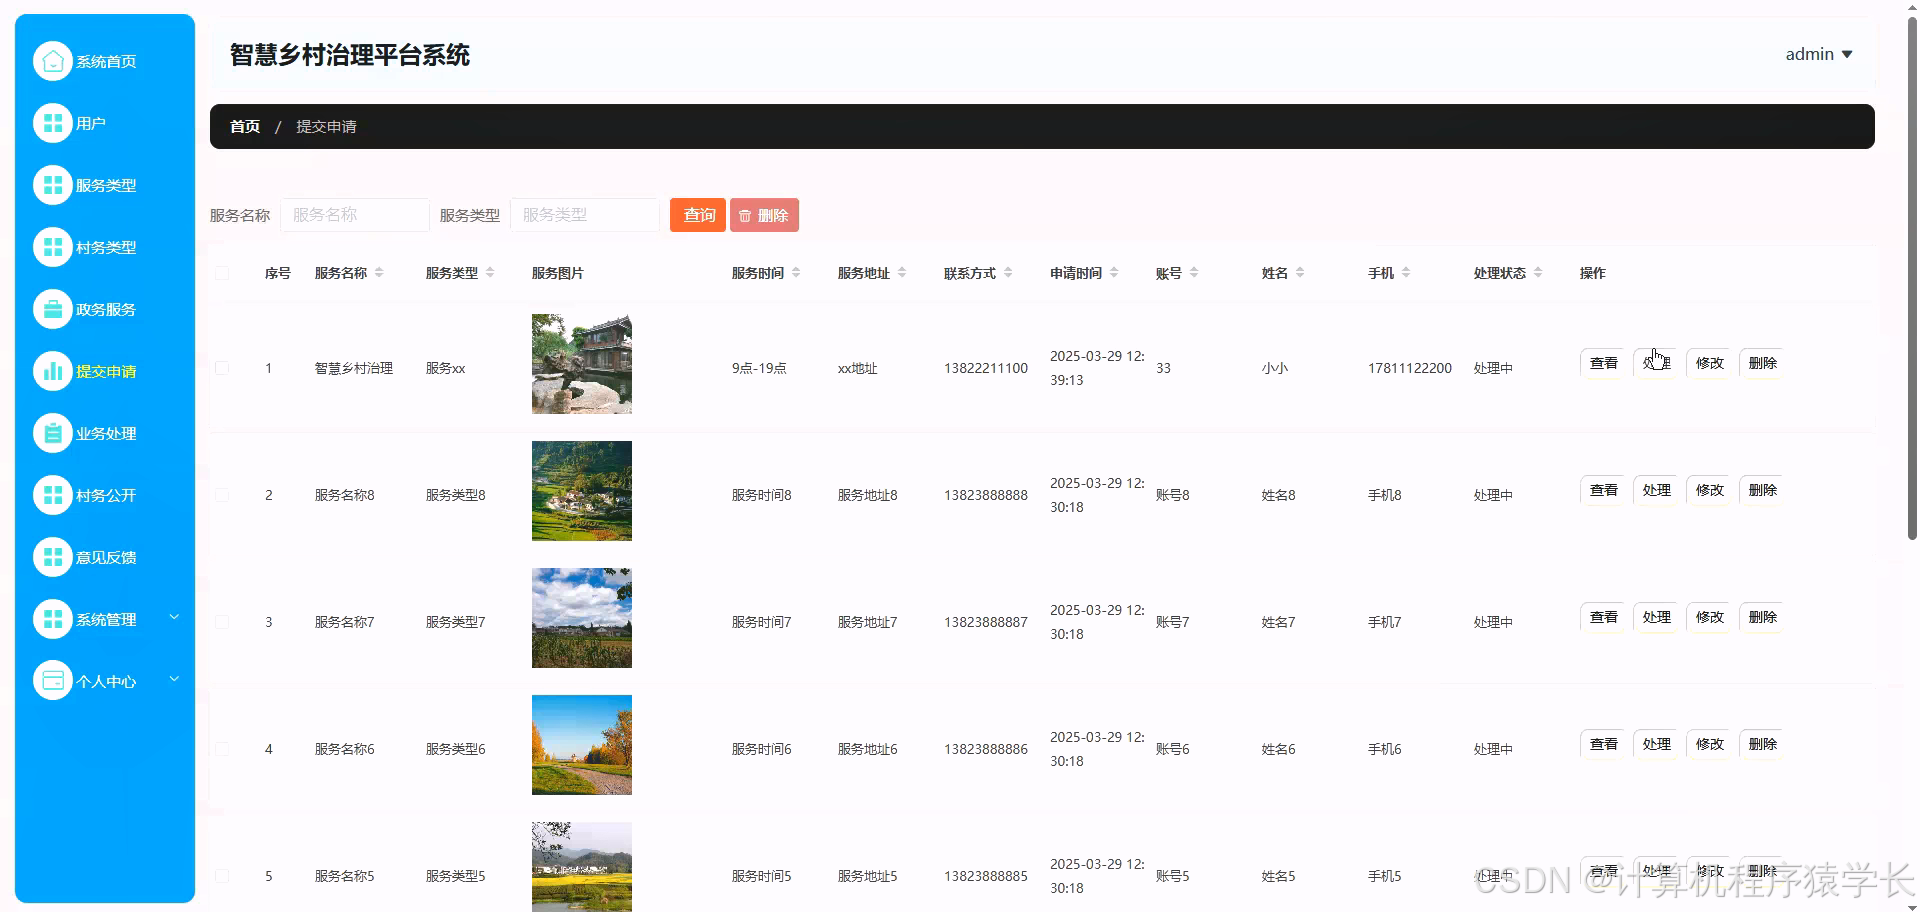Check the checkbox for row 1 智慧乡村治理
Image resolution: width=1920 pixels, height=912 pixels.
222,368
